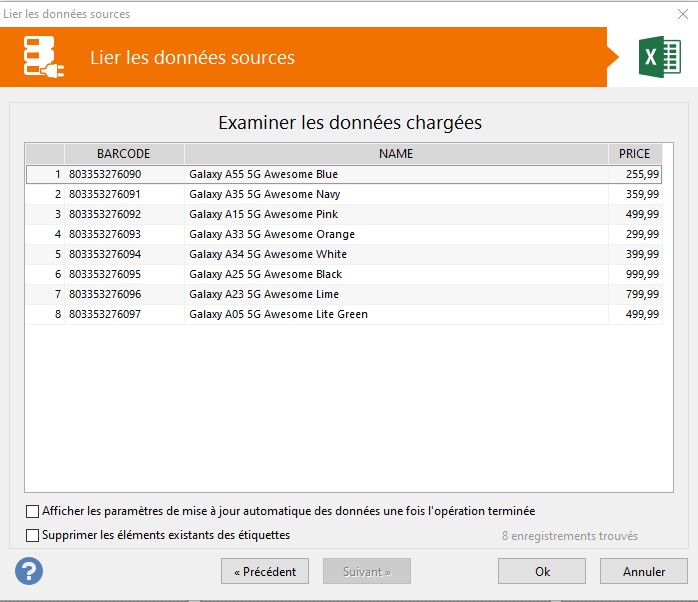
Task: Select the price 999,99 cell
Action: 635,274
